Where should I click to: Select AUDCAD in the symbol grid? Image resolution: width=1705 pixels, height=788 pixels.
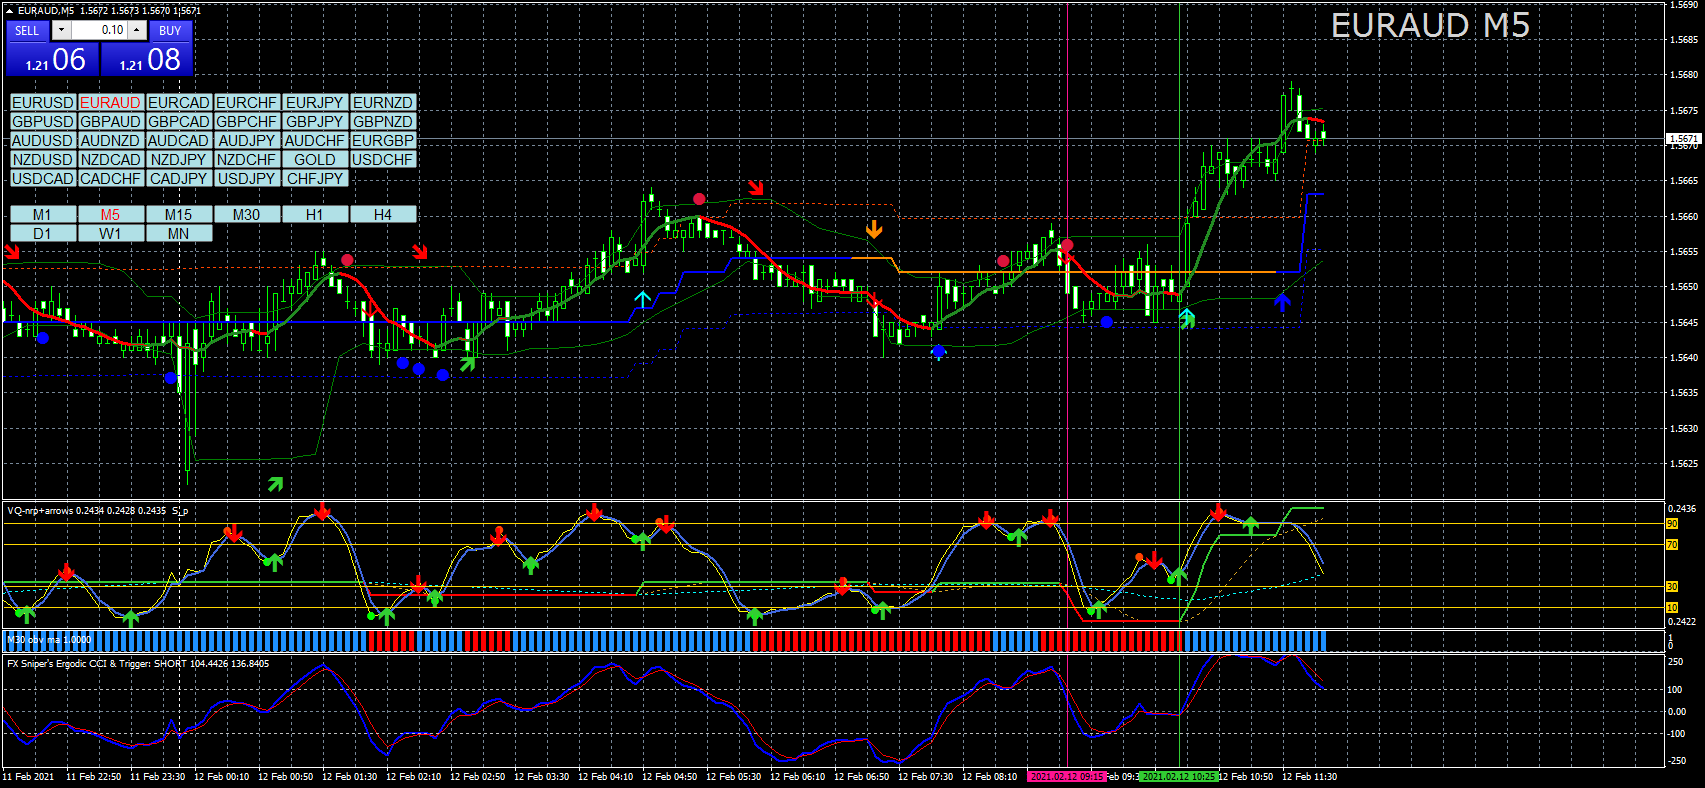pos(179,141)
